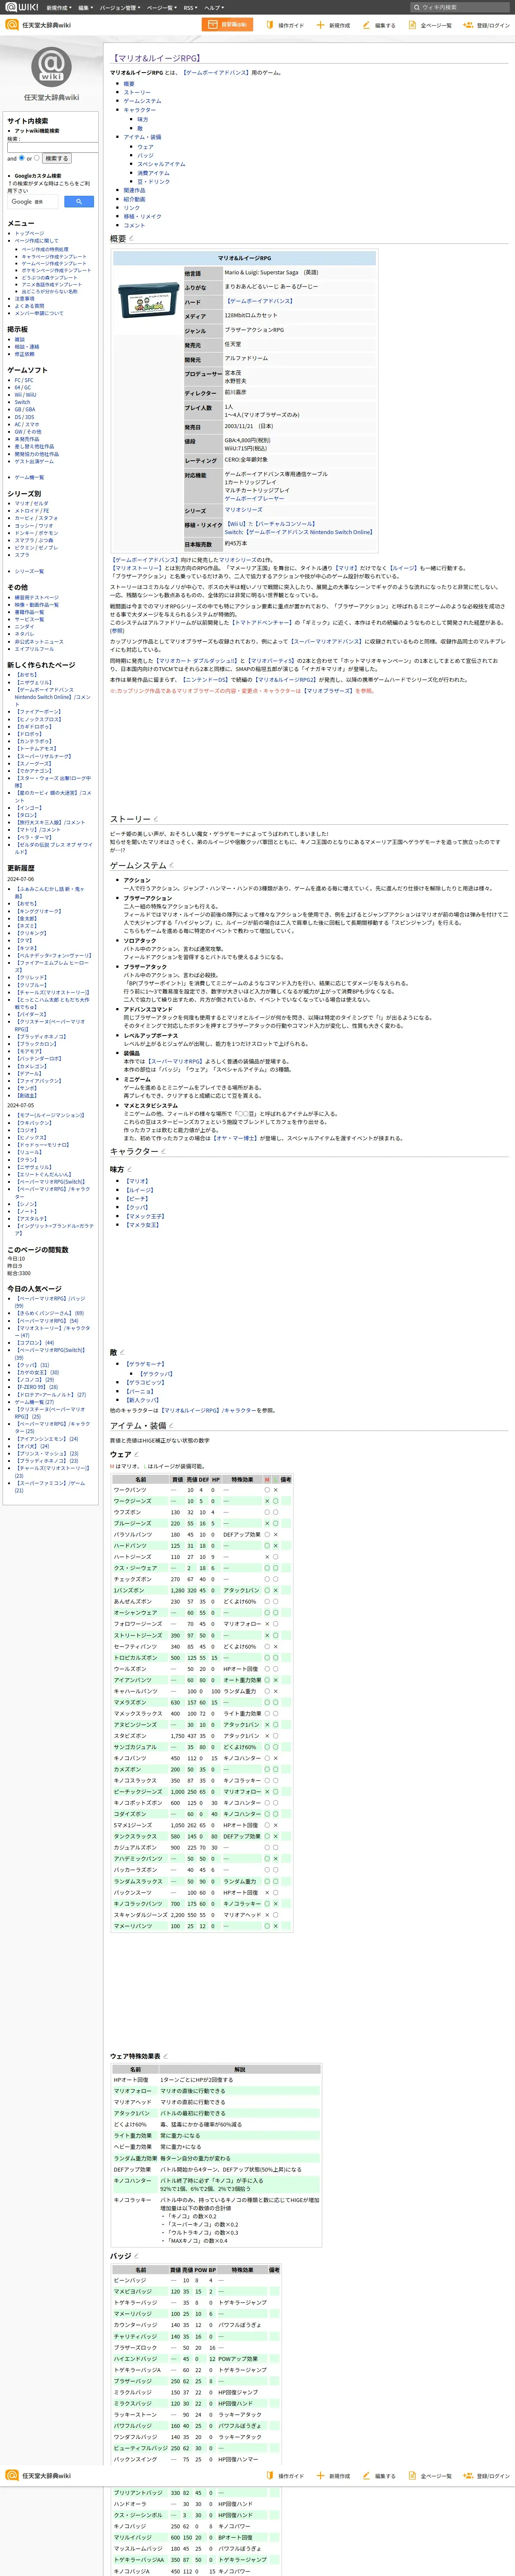Jump to スペシャルアイテム in the table of contents
Screen dimensions: 515x2576
(x=161, y=164)
